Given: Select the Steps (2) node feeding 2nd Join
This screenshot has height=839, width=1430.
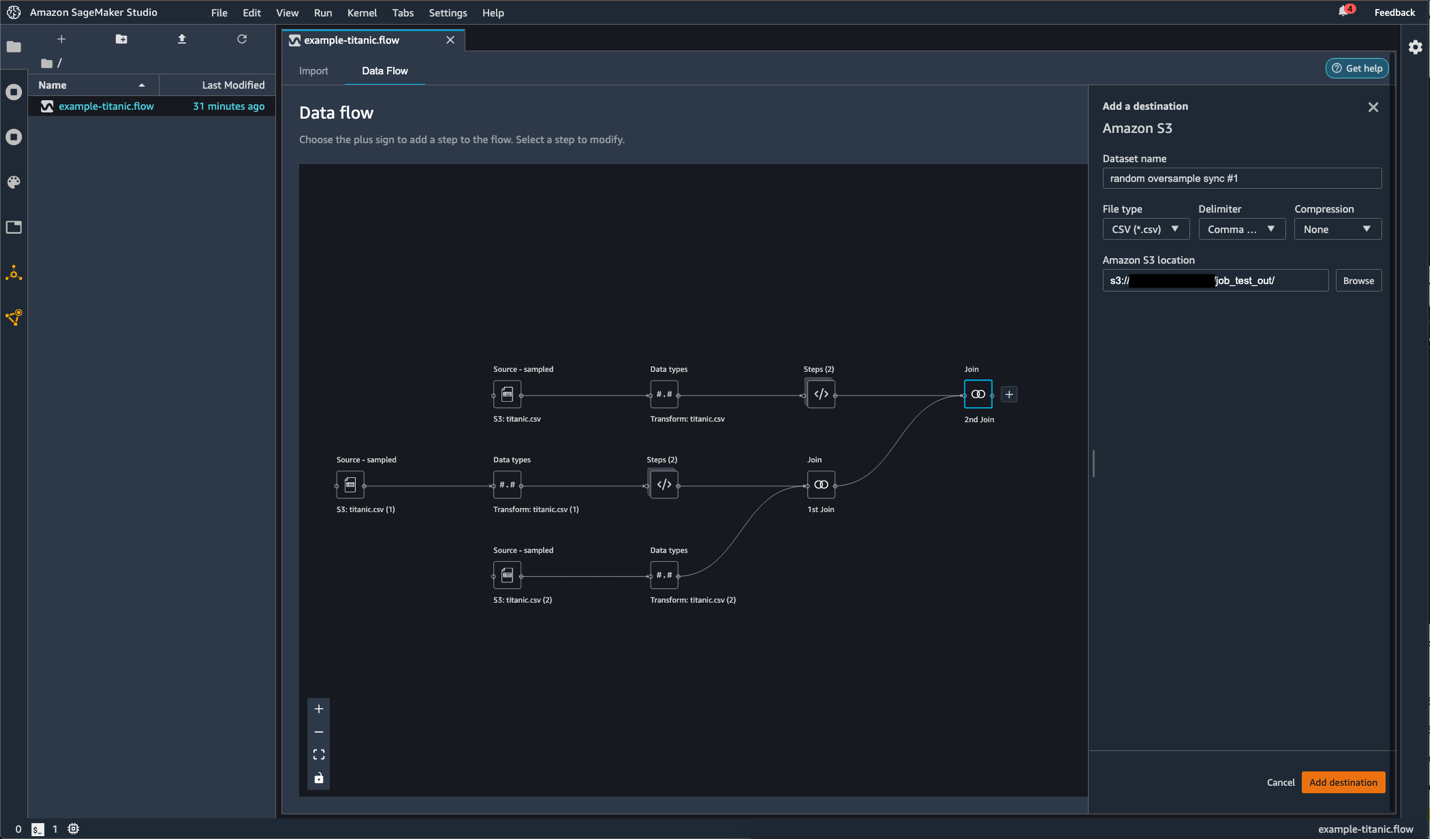Looking at the screenshot, I should coord(820,394).
